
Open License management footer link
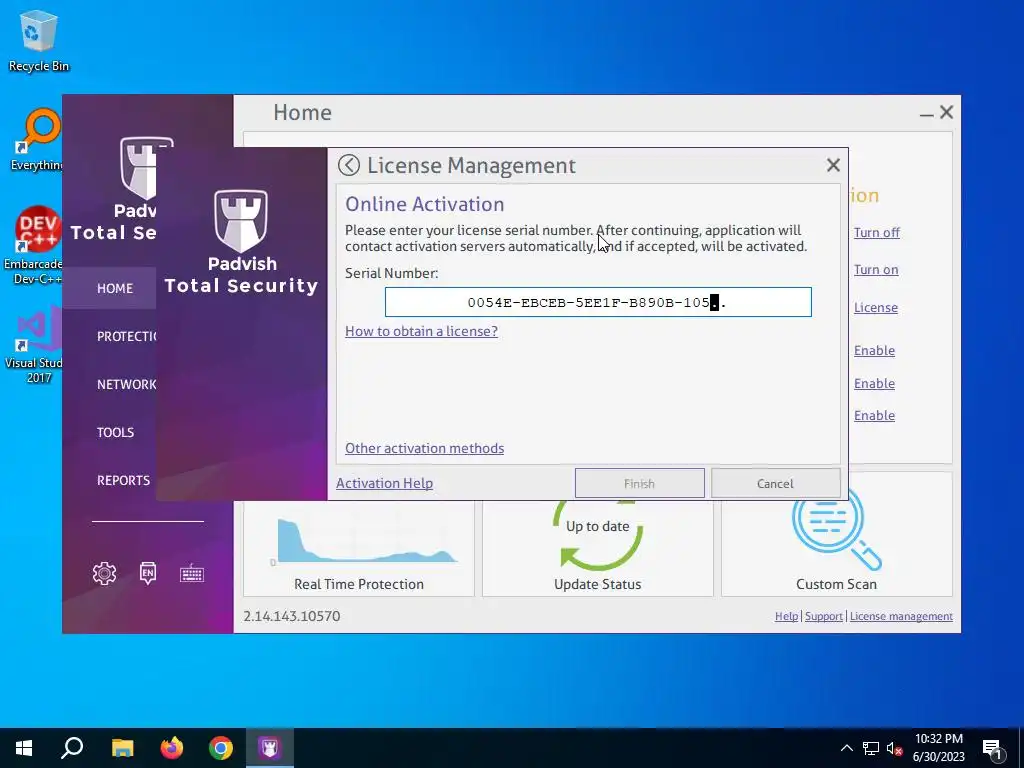pos(901,616)
